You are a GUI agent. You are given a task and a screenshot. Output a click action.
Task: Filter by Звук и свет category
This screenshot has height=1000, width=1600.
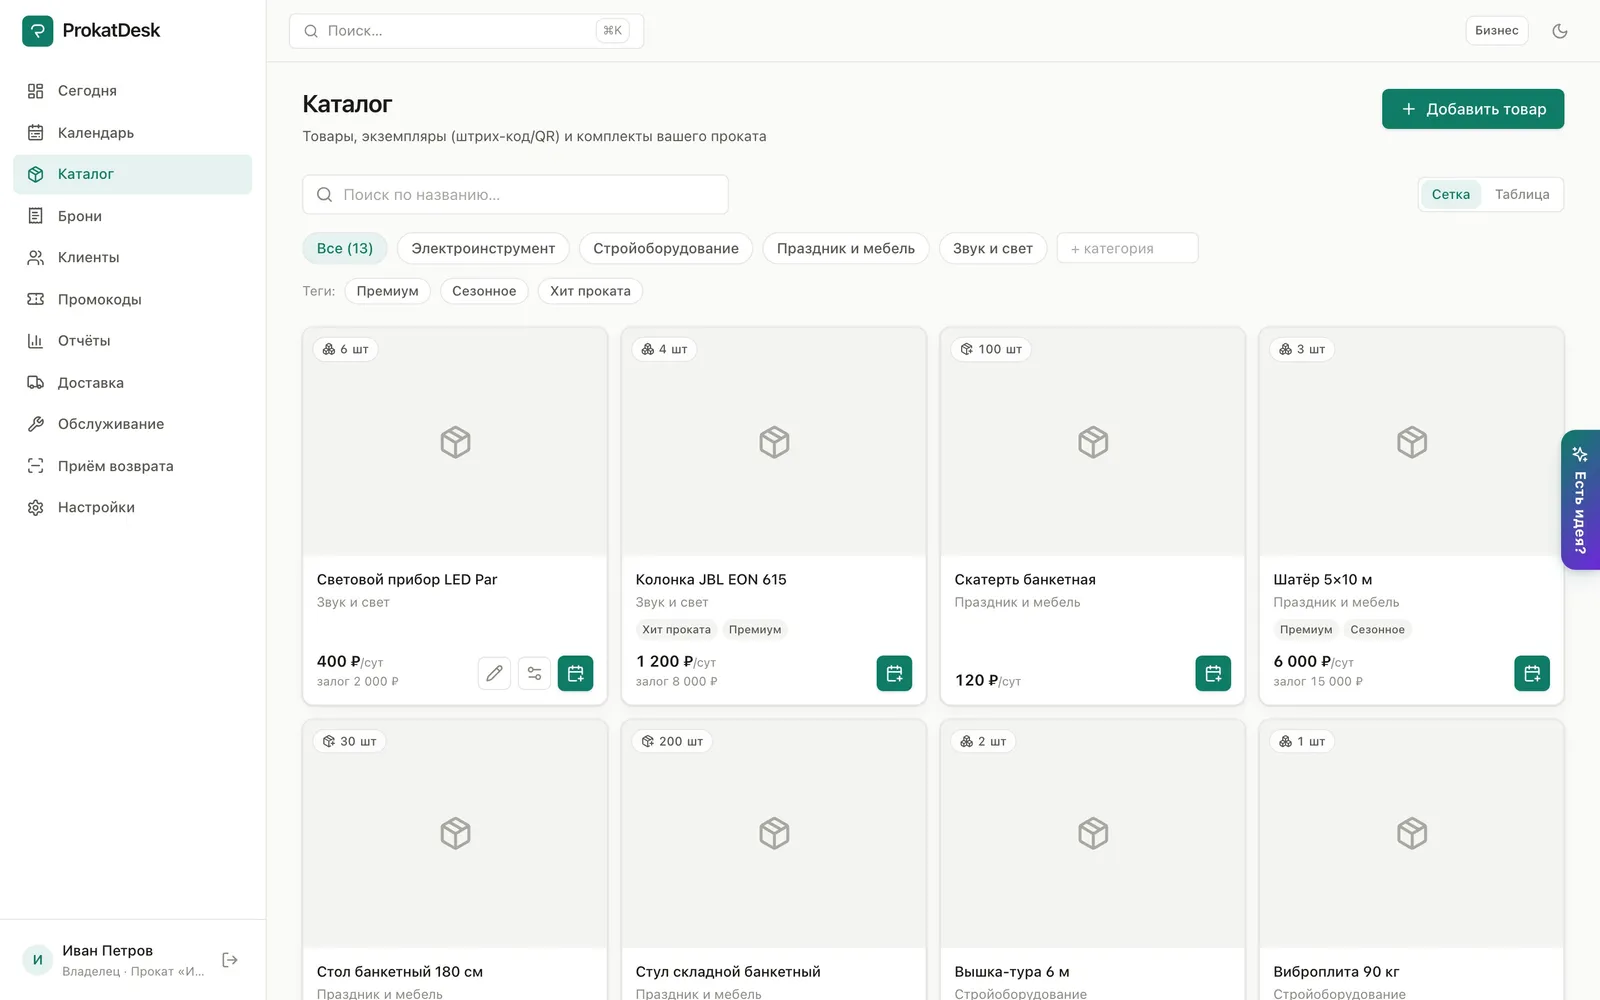click(993, 249)
